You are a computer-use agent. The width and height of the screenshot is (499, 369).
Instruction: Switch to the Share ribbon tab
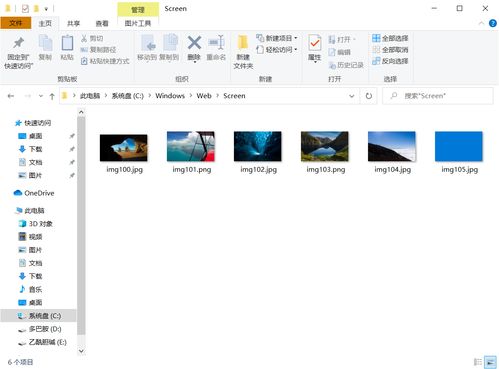click(74, 23)
